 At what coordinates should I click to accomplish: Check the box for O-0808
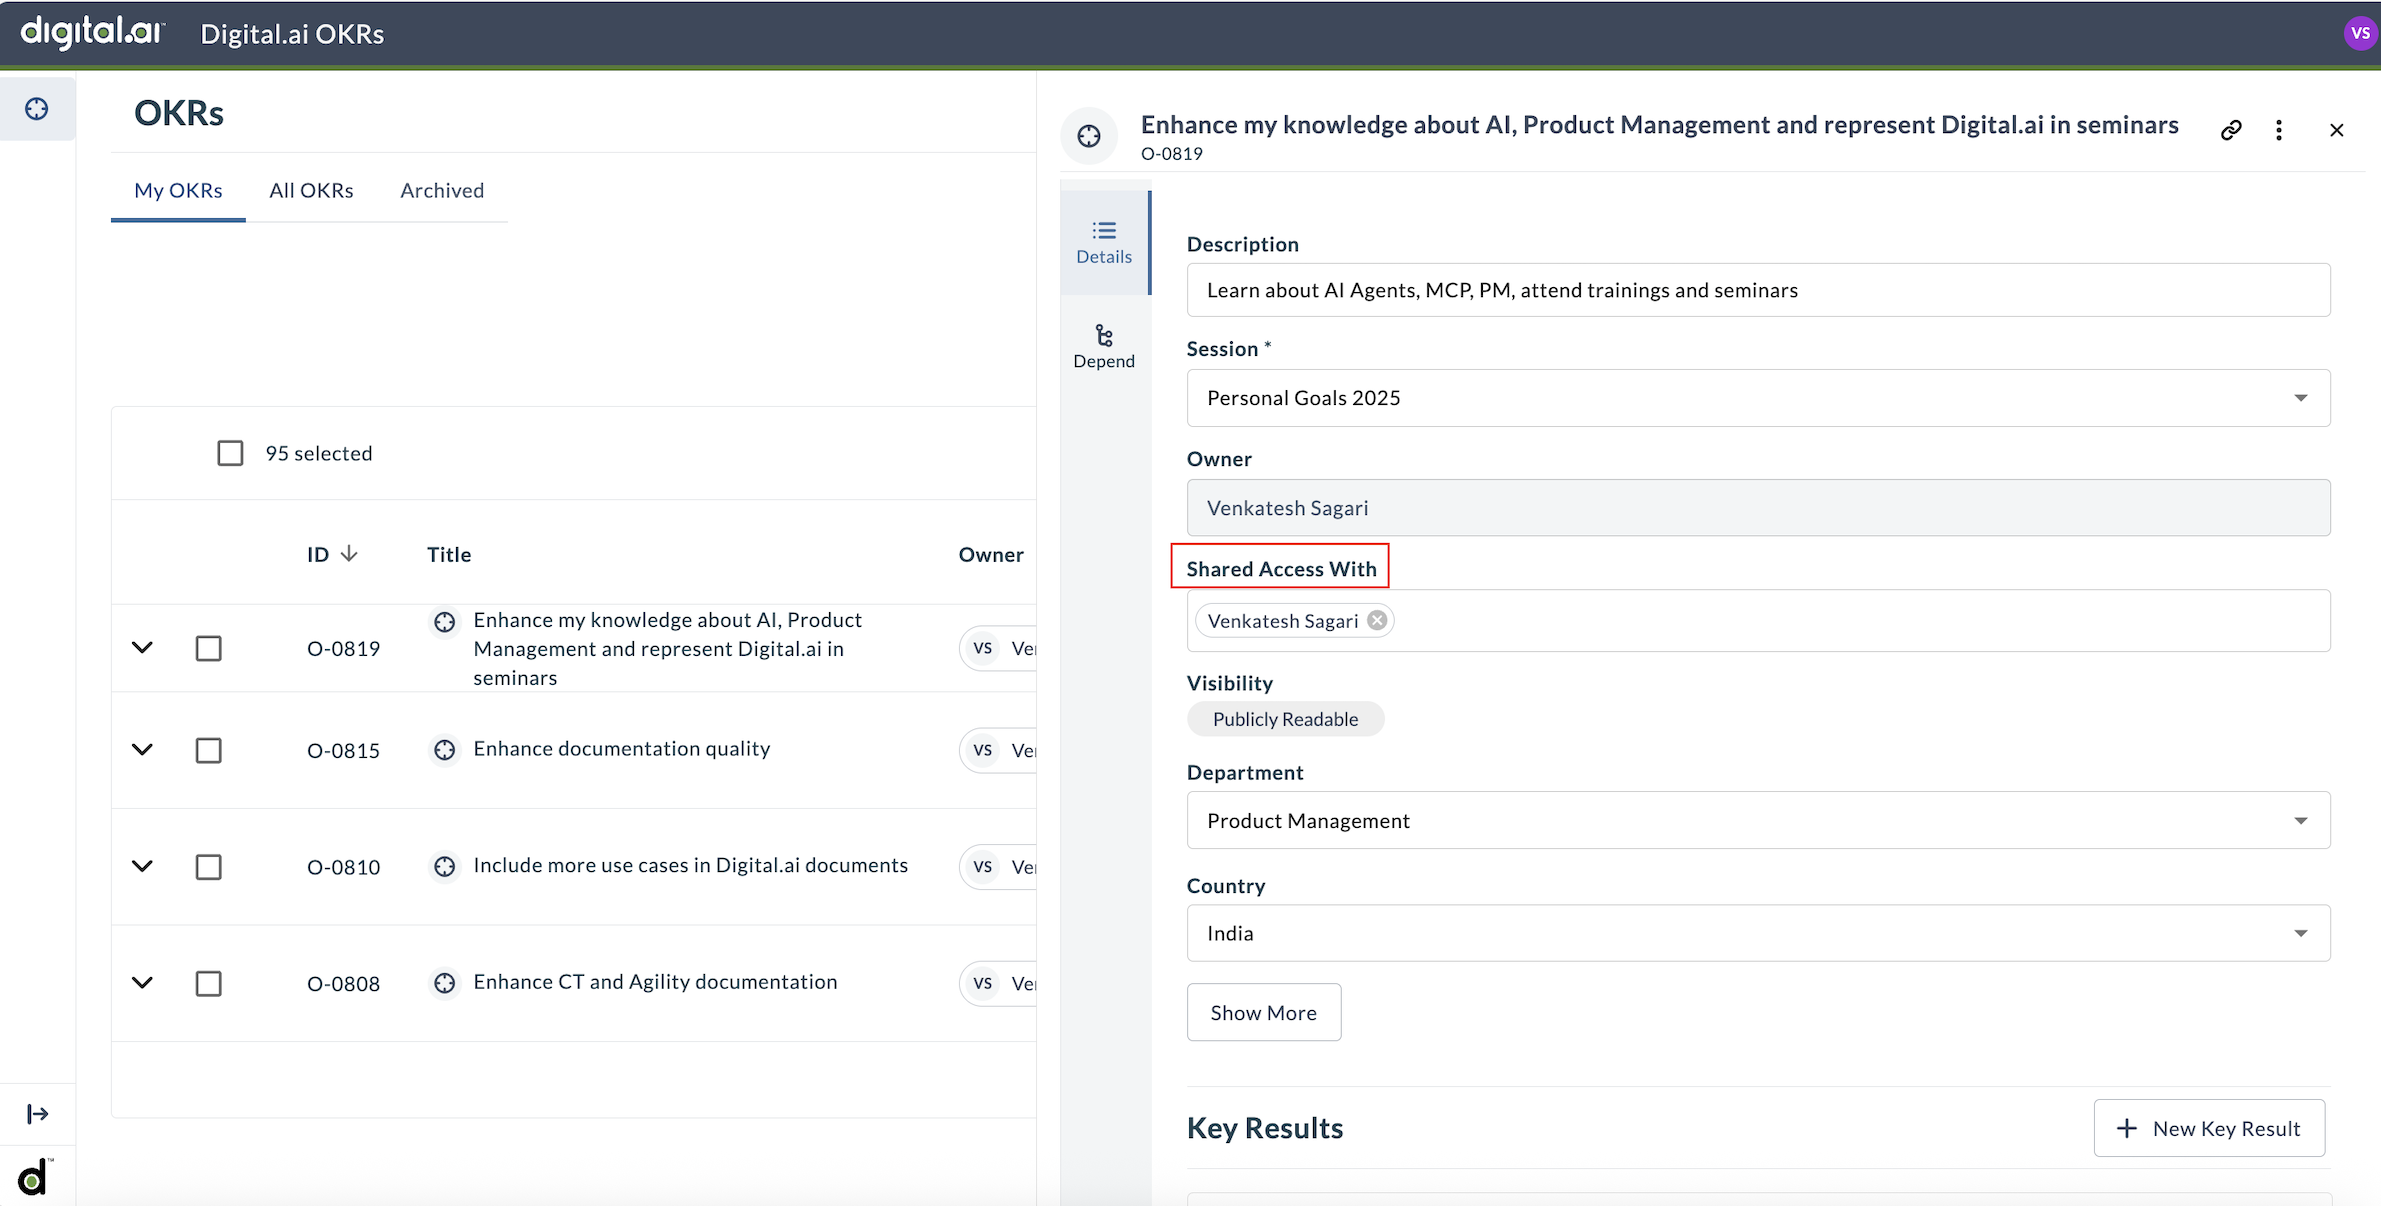[x=208, y=983]
